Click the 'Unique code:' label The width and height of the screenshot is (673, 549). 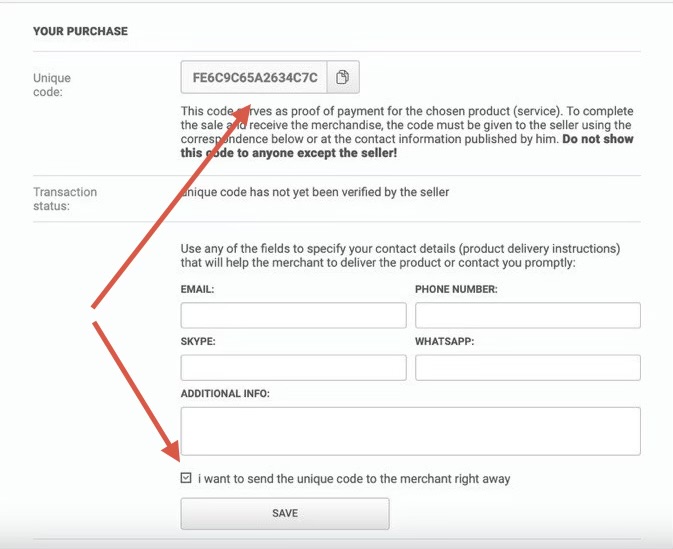coord(51,84)
